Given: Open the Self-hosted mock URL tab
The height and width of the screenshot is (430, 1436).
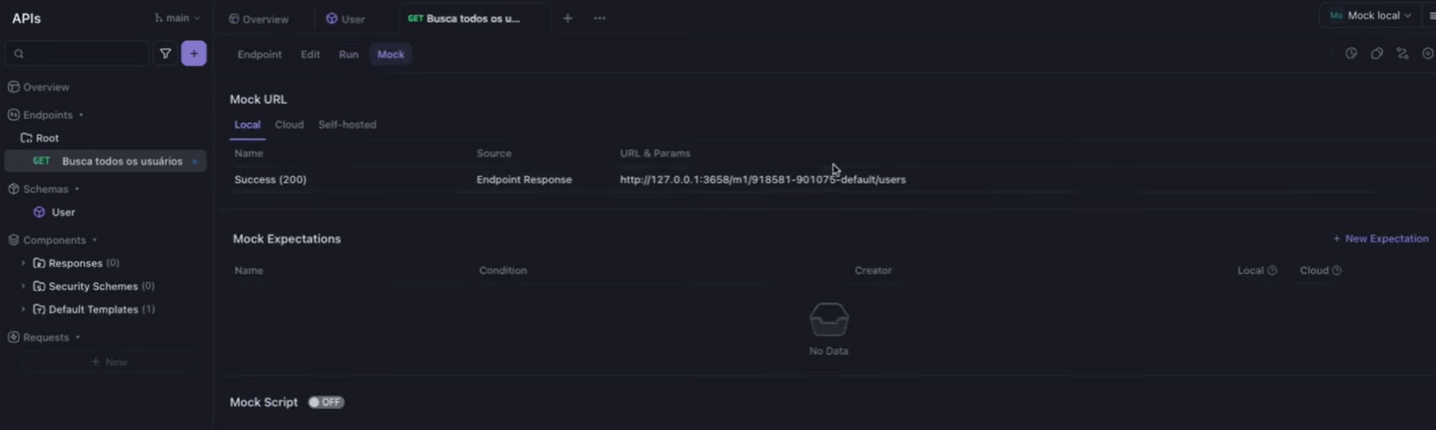Looking at the screenshot, I should point(347,125).
